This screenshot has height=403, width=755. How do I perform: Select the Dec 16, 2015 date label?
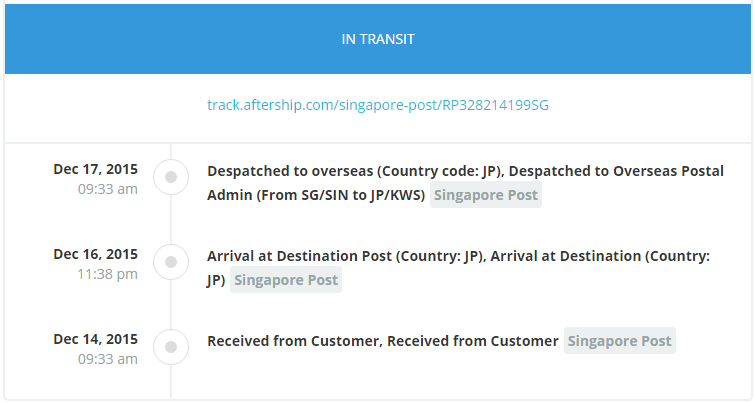pos(96,254)
